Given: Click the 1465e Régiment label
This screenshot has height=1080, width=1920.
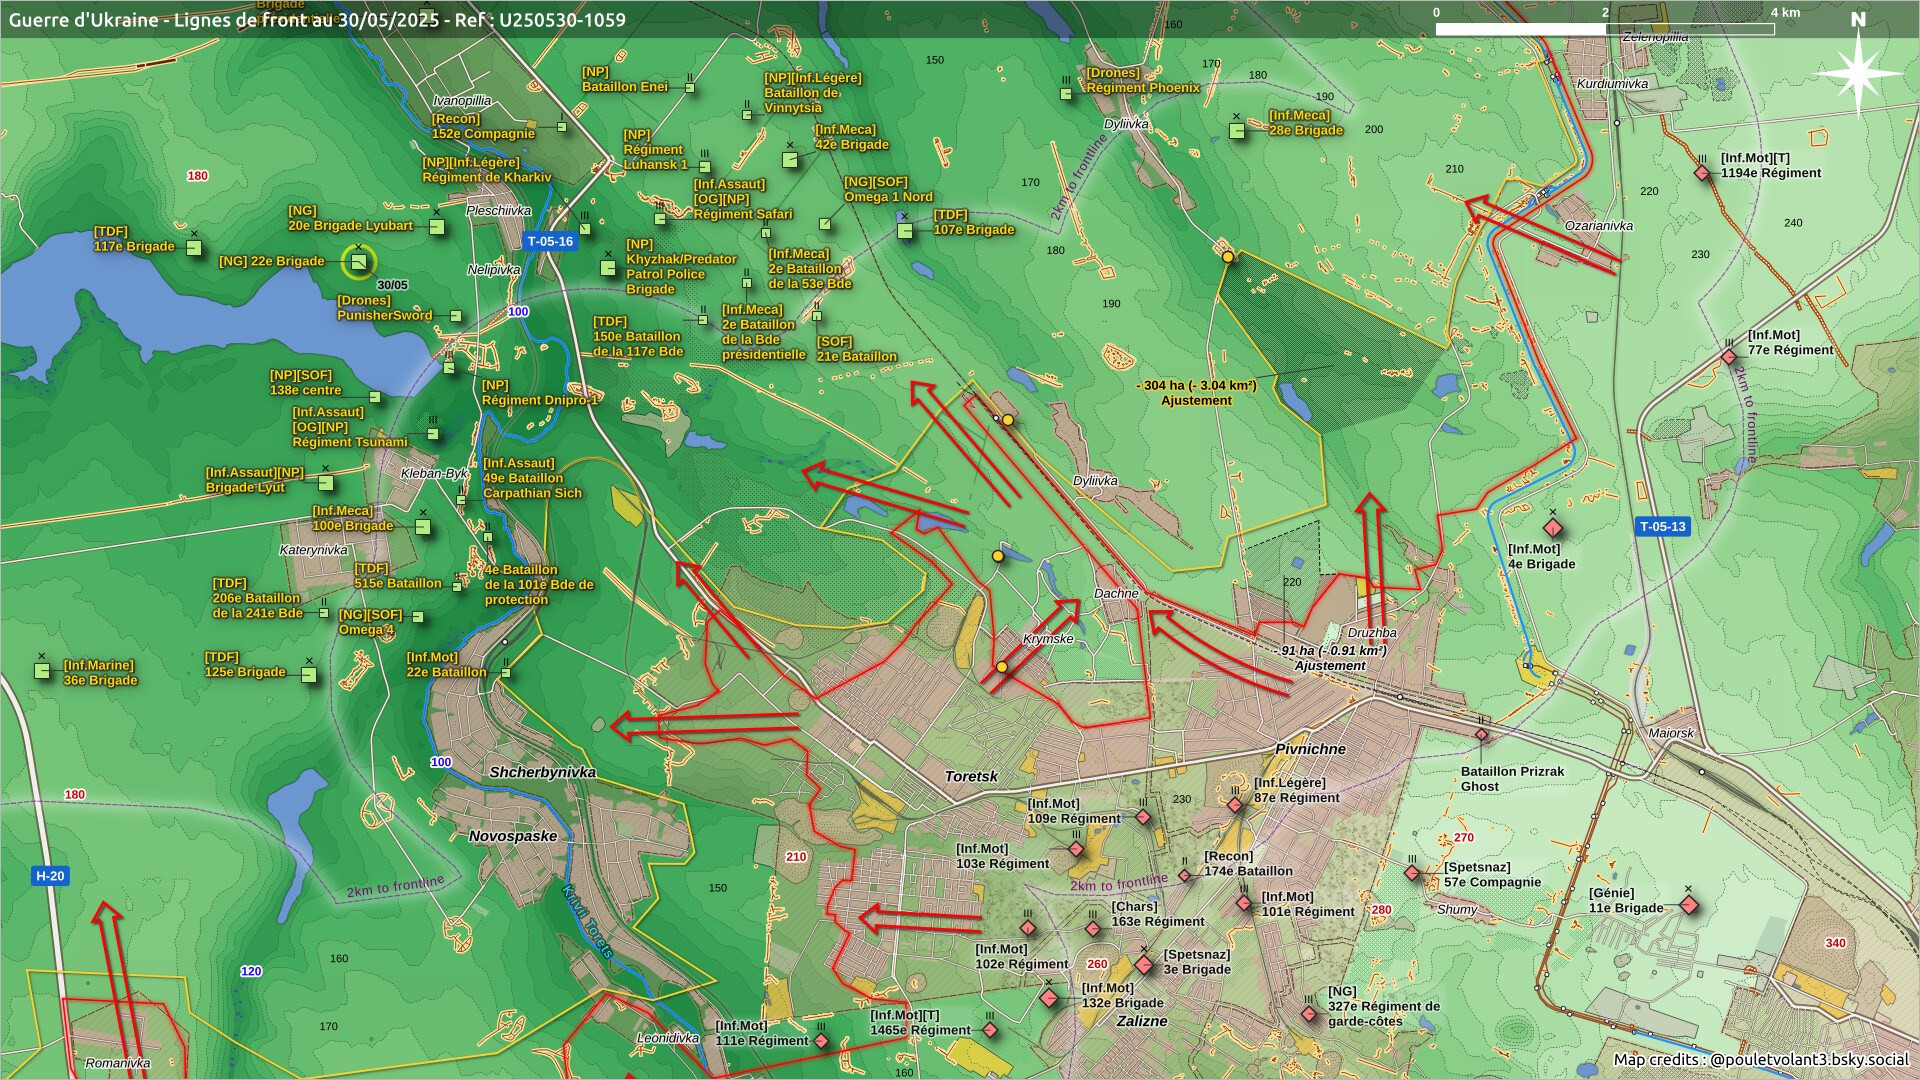Looking at the screenshot, I should [x=920, y=1023].
